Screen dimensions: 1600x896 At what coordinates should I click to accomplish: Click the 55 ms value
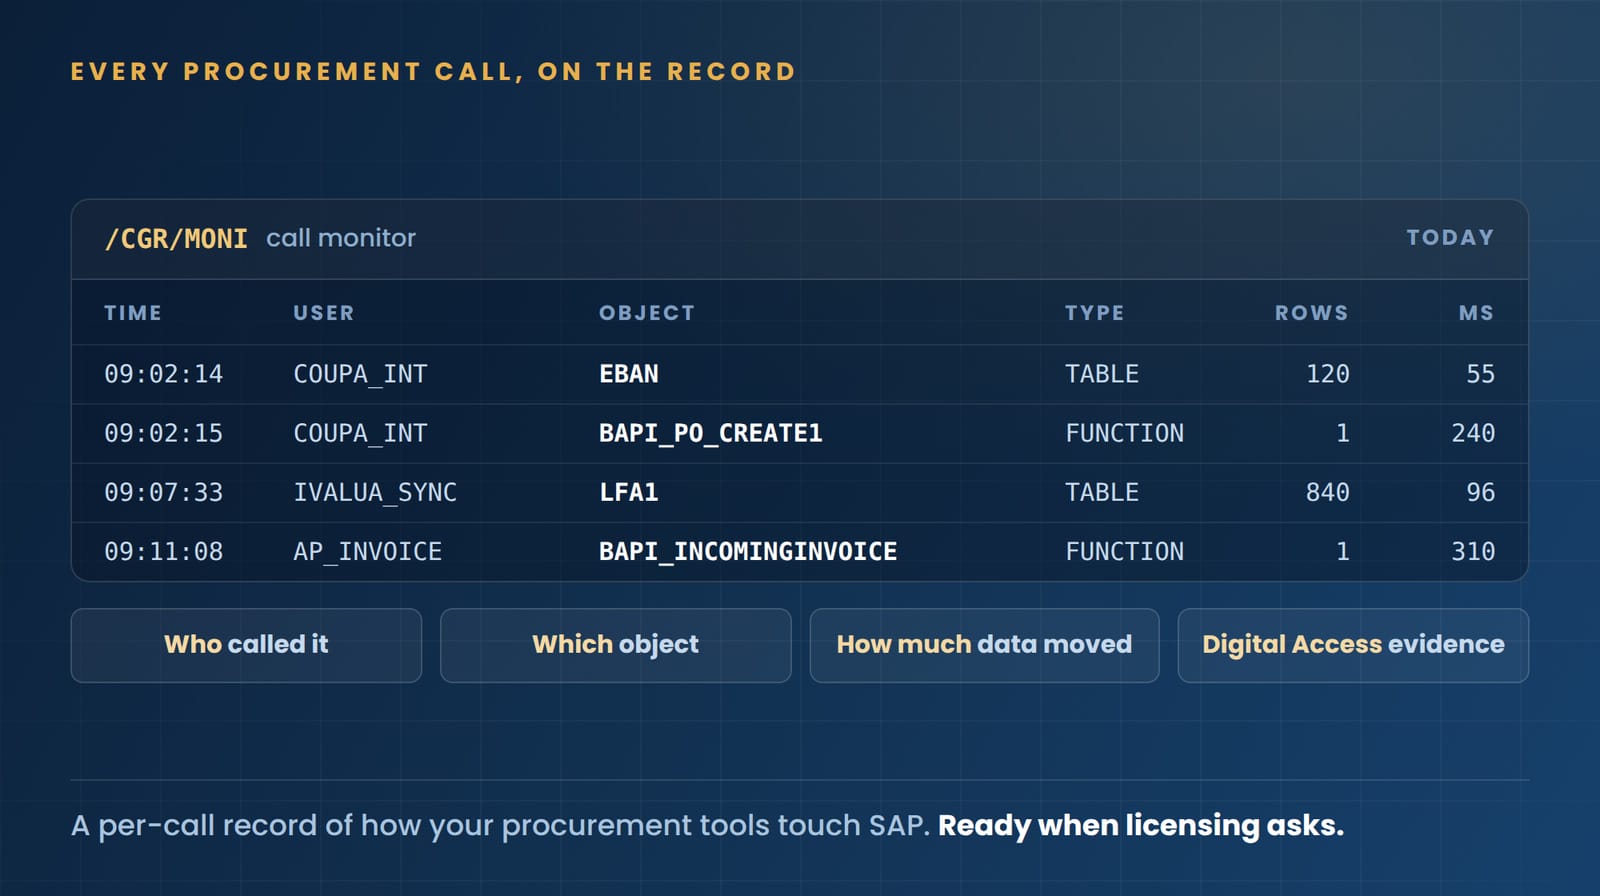coord(1481,374)
